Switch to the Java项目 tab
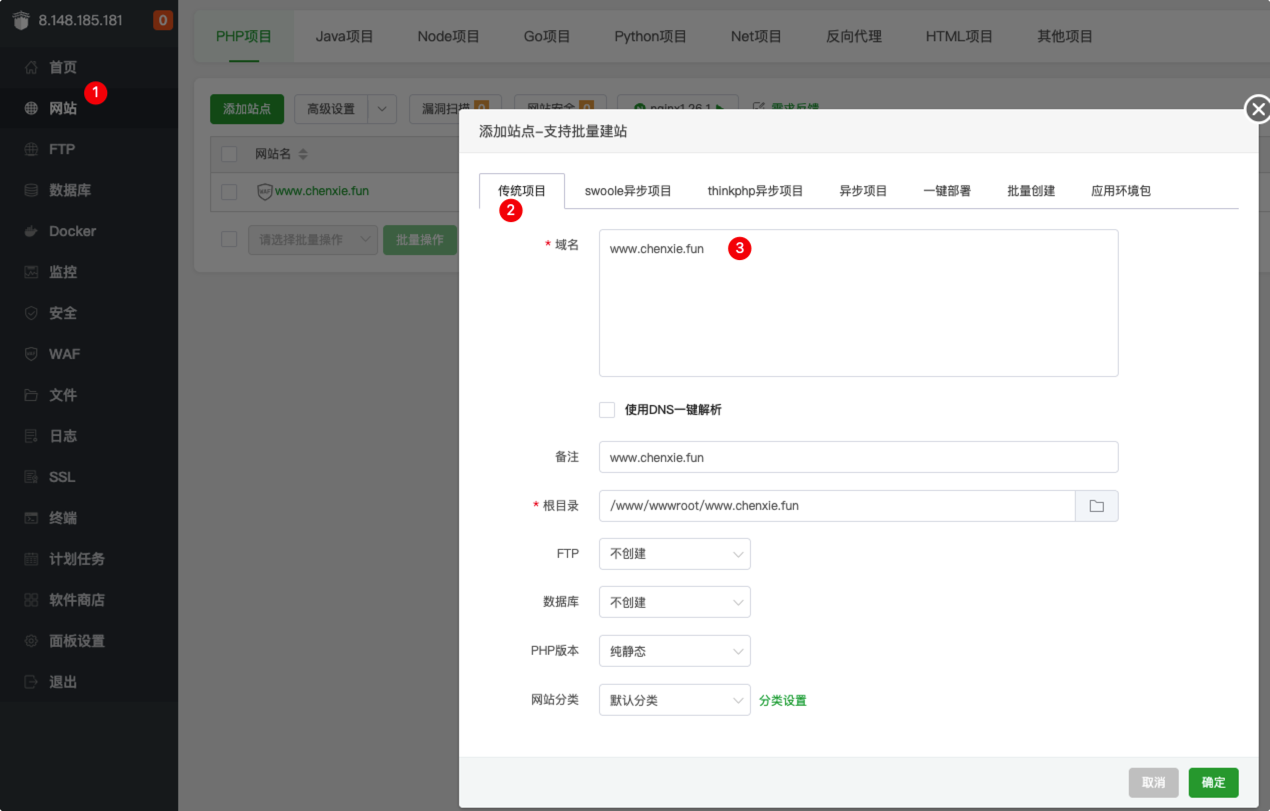1270x811 pixels. pos(344,36)
